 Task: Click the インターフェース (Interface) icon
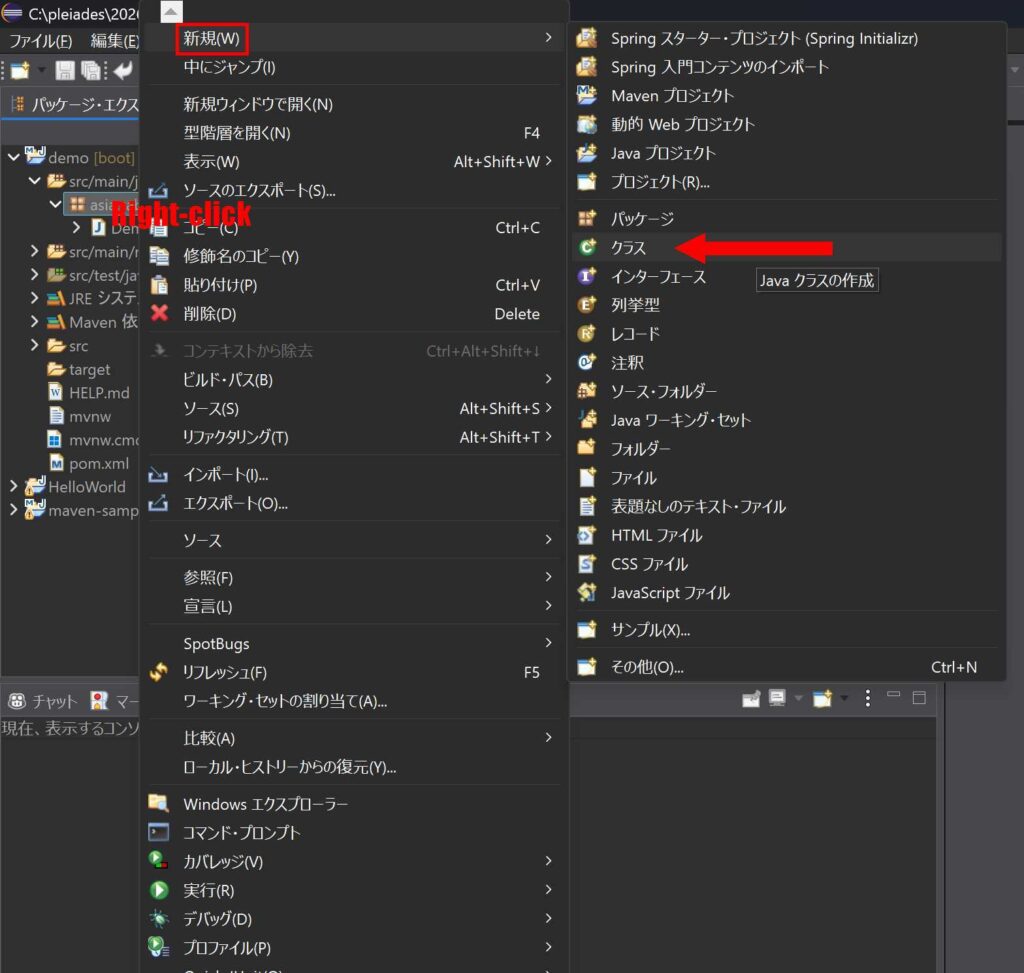coord(587,276)
